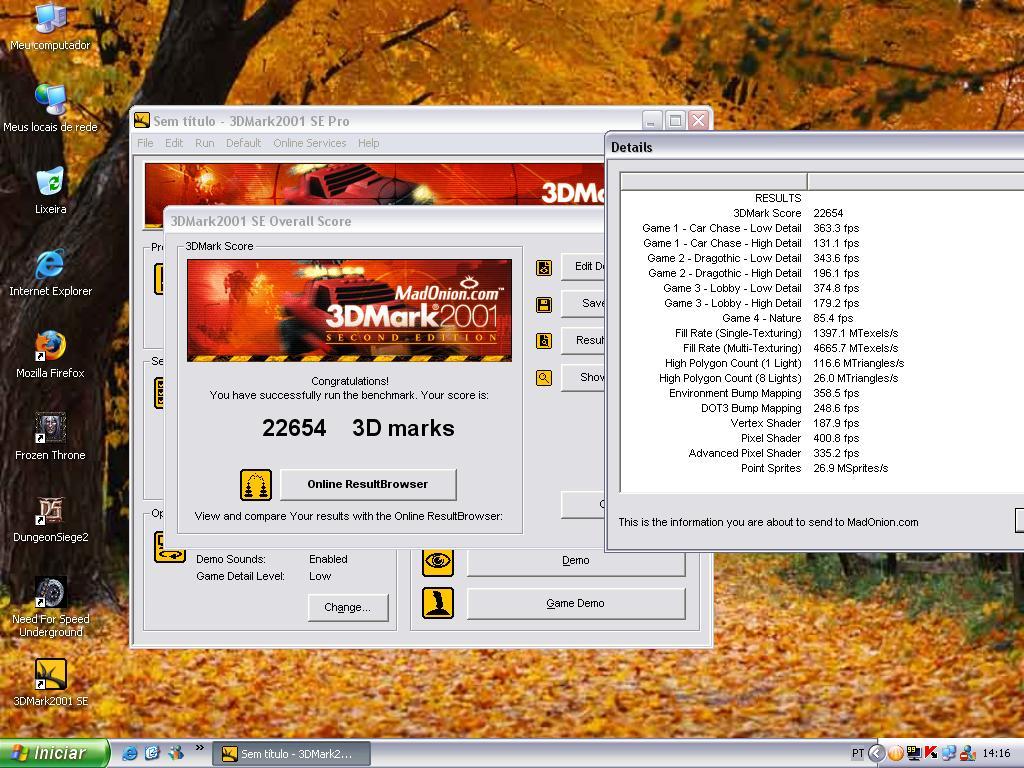Click the 3DMark taskbar window button

tap(291, 754)
